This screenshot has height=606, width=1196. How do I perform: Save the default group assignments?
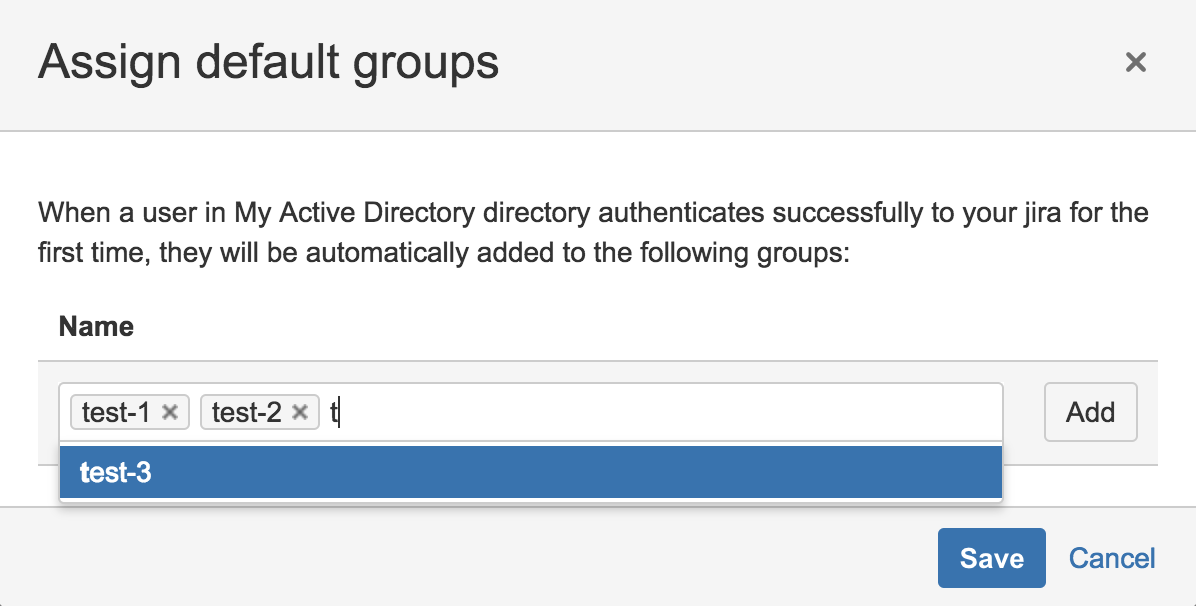point(991,557)
